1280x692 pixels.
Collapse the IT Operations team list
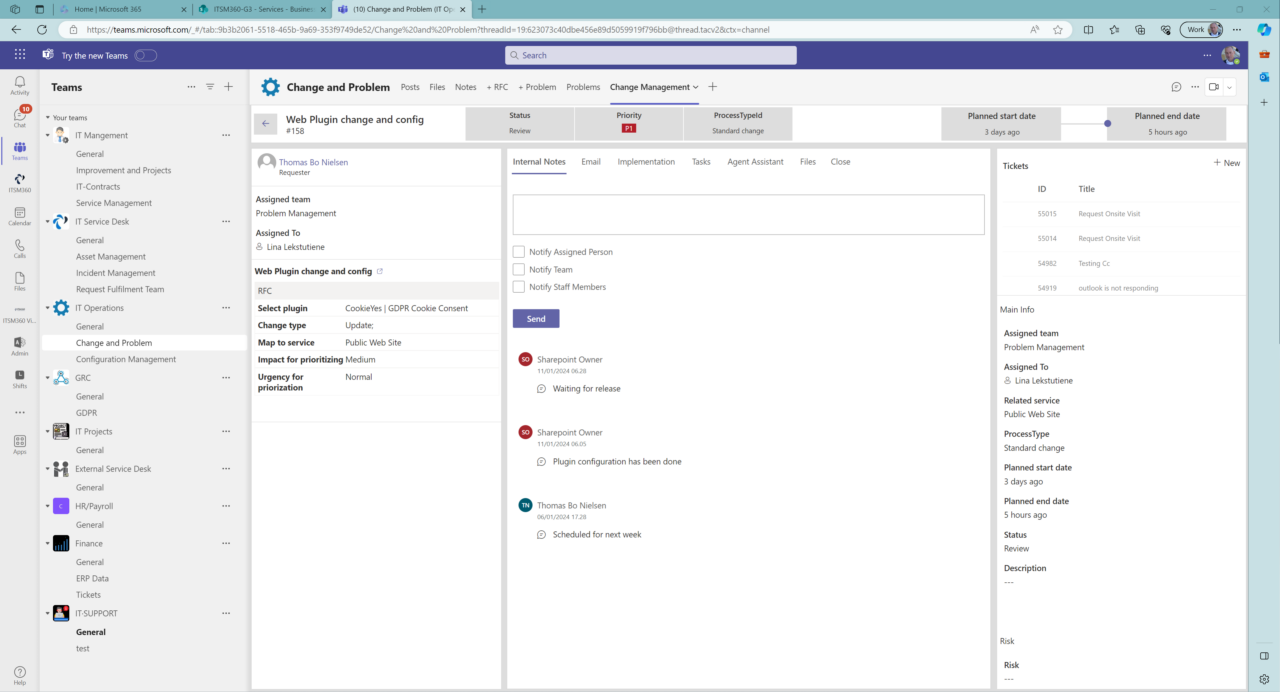46,307
